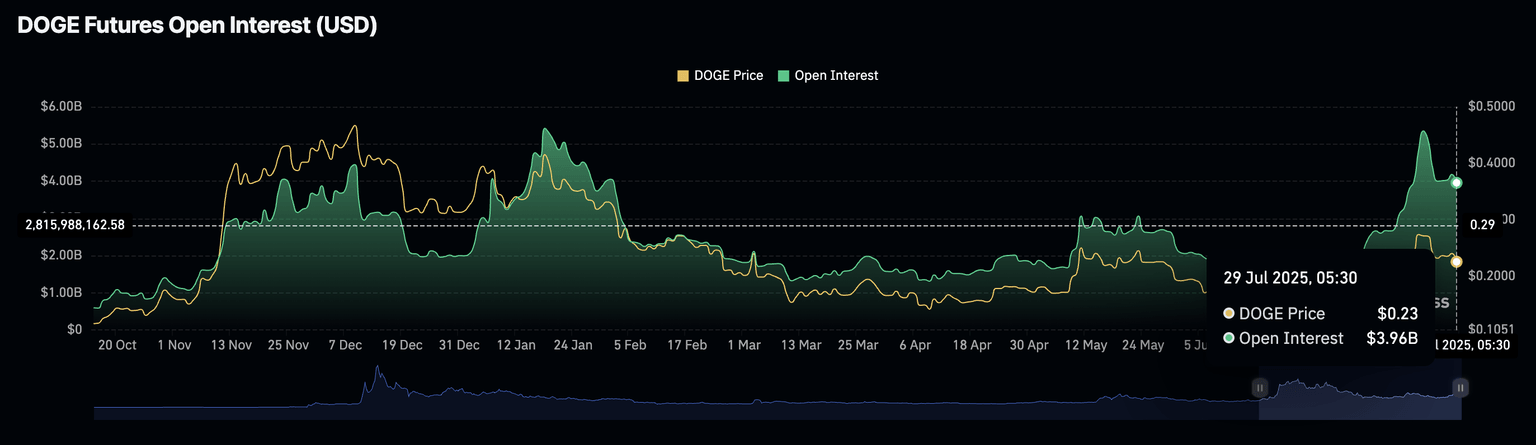Click the 24 May date label

(1143, 345)
